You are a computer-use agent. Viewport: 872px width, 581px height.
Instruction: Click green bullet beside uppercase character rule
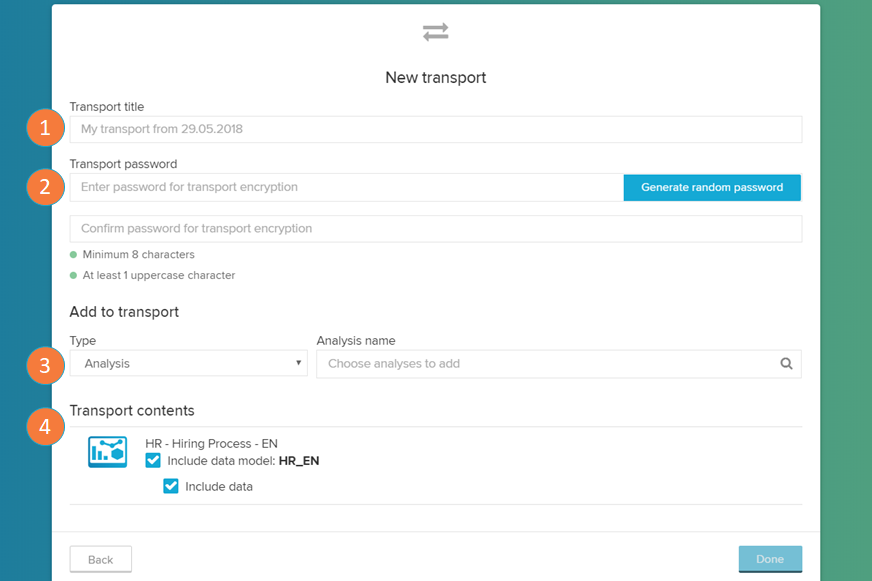[x=73, y=275]
